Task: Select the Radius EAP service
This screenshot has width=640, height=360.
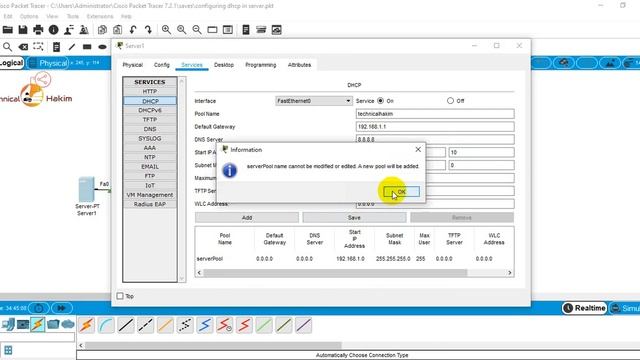Action: click(x=150, y=204)
